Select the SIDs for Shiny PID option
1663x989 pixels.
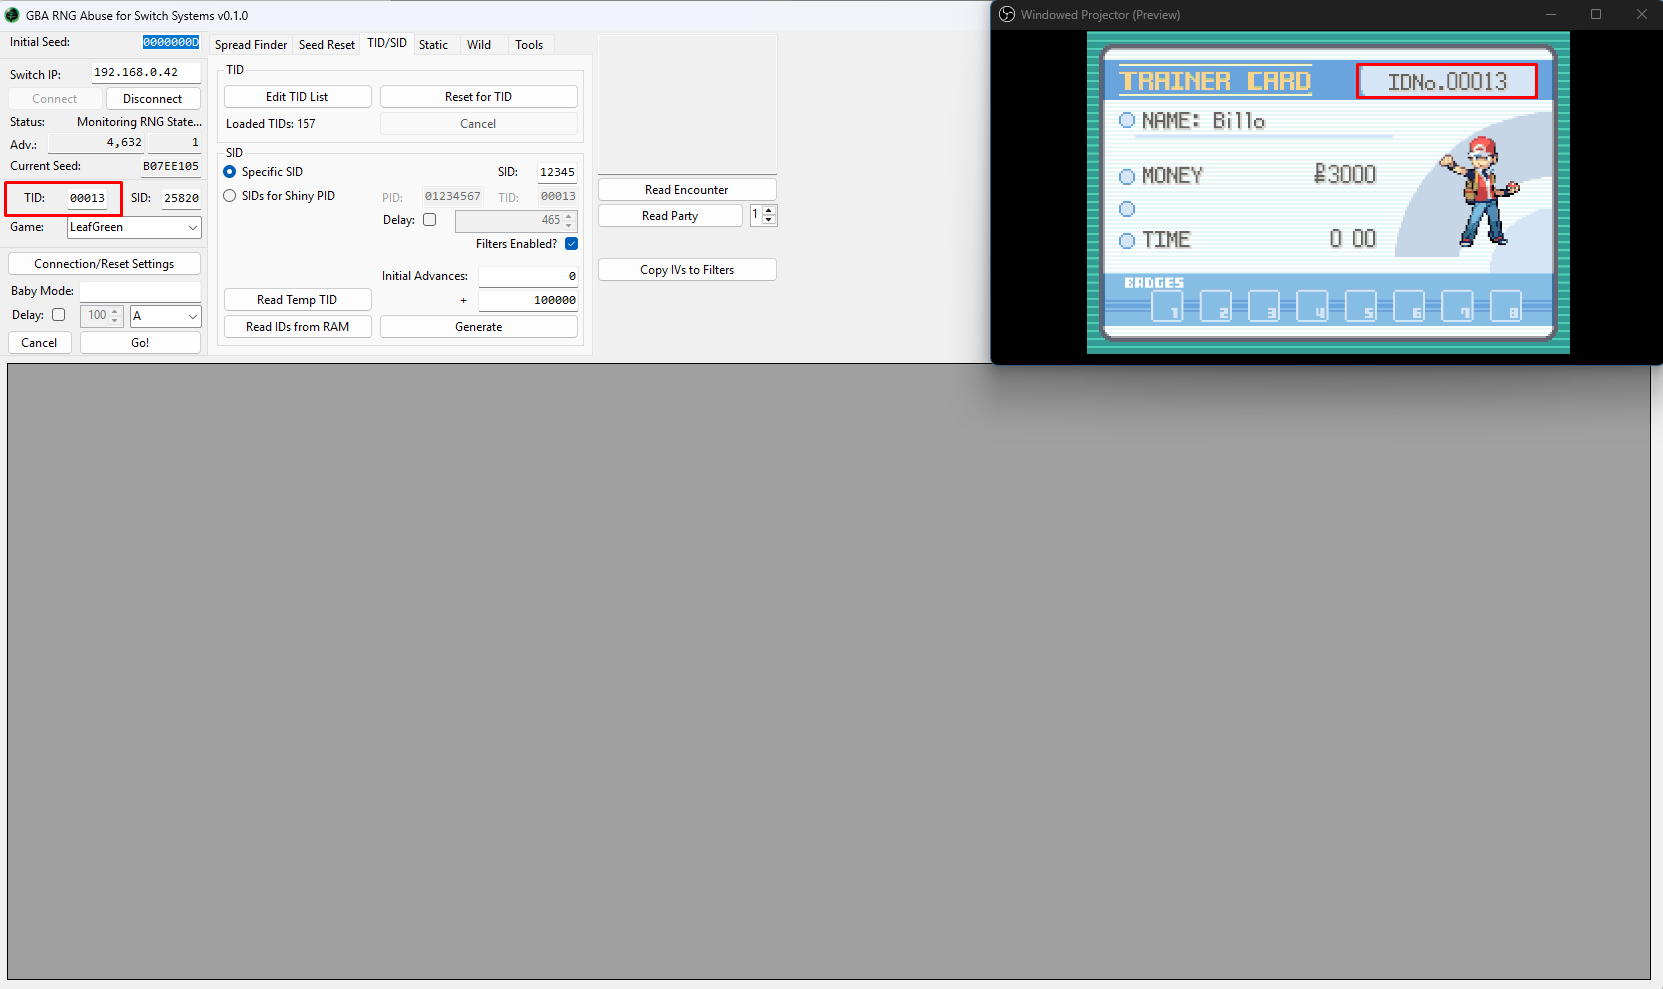coord(230,196)
